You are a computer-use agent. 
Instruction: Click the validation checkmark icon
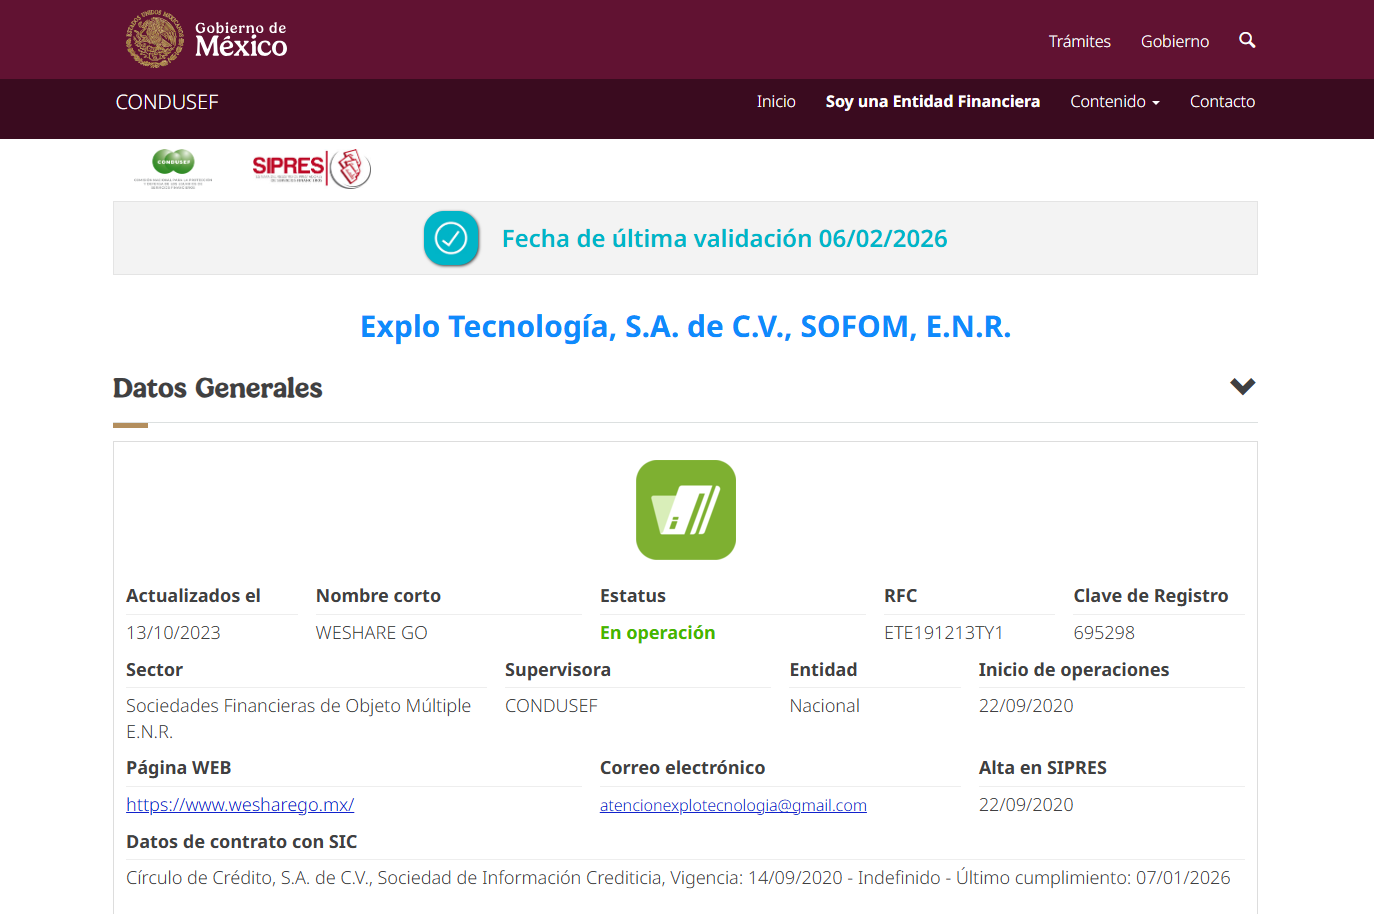[x=451, y=239]
